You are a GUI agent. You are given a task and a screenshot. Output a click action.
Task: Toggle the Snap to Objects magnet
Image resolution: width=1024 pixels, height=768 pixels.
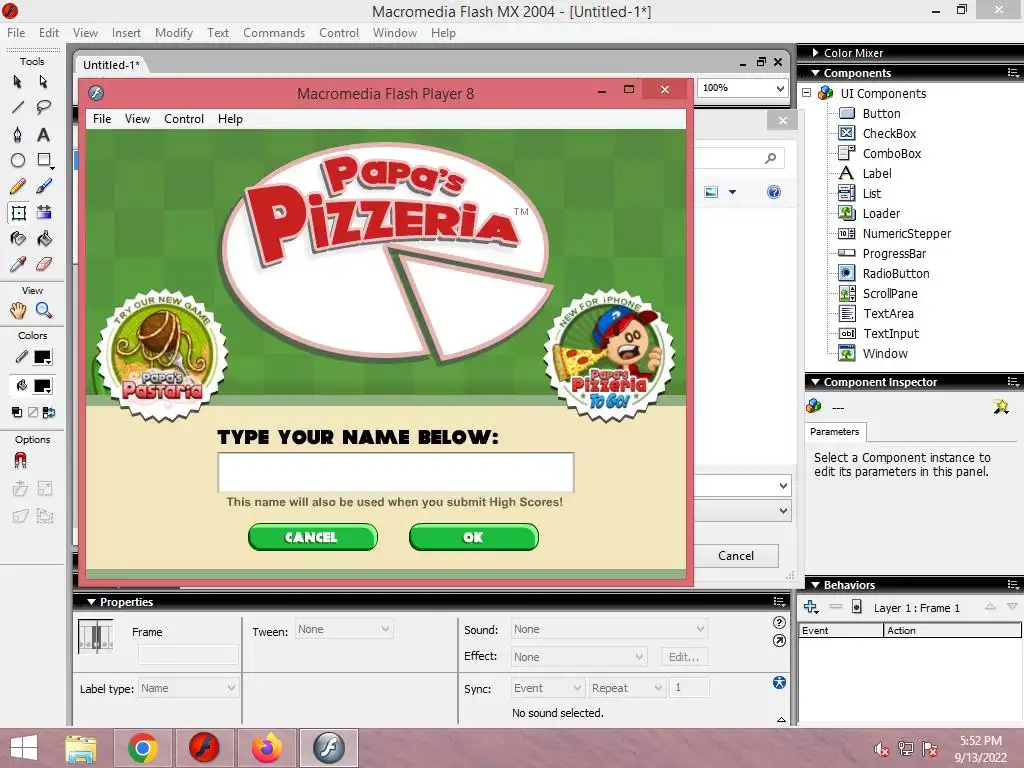pos(20,460)
